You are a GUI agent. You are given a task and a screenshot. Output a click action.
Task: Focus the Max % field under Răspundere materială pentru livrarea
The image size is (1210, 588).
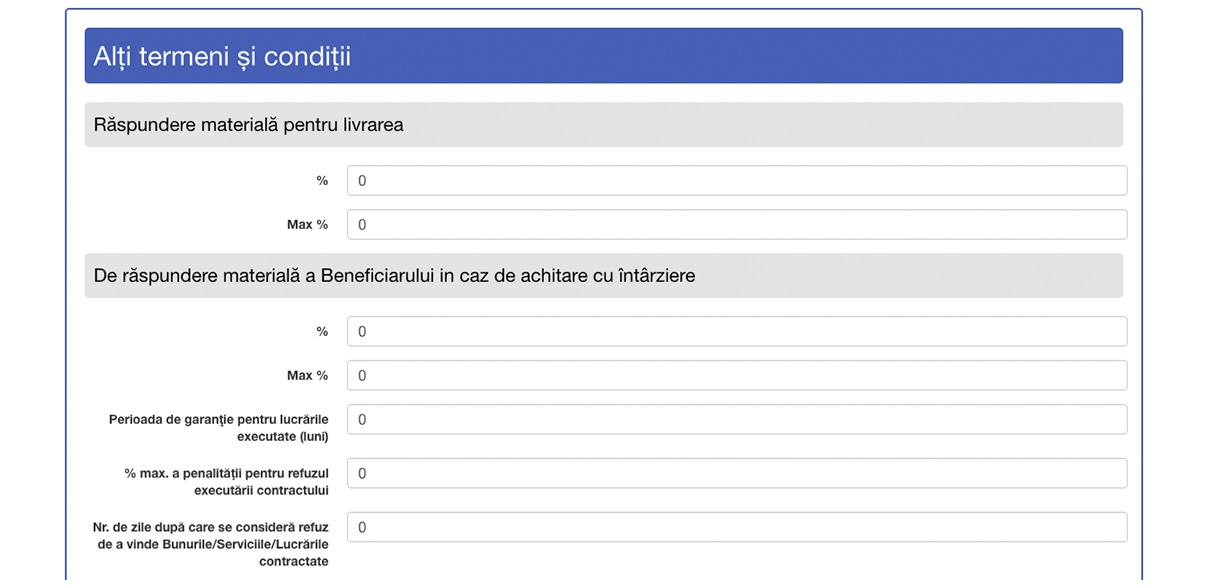pos(737,225)
